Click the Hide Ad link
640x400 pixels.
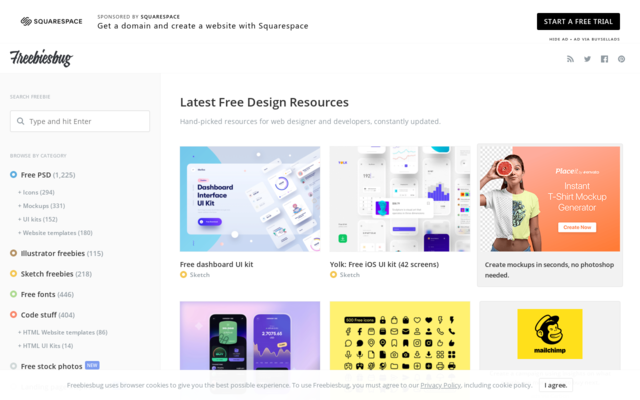(x=558, y=39)
